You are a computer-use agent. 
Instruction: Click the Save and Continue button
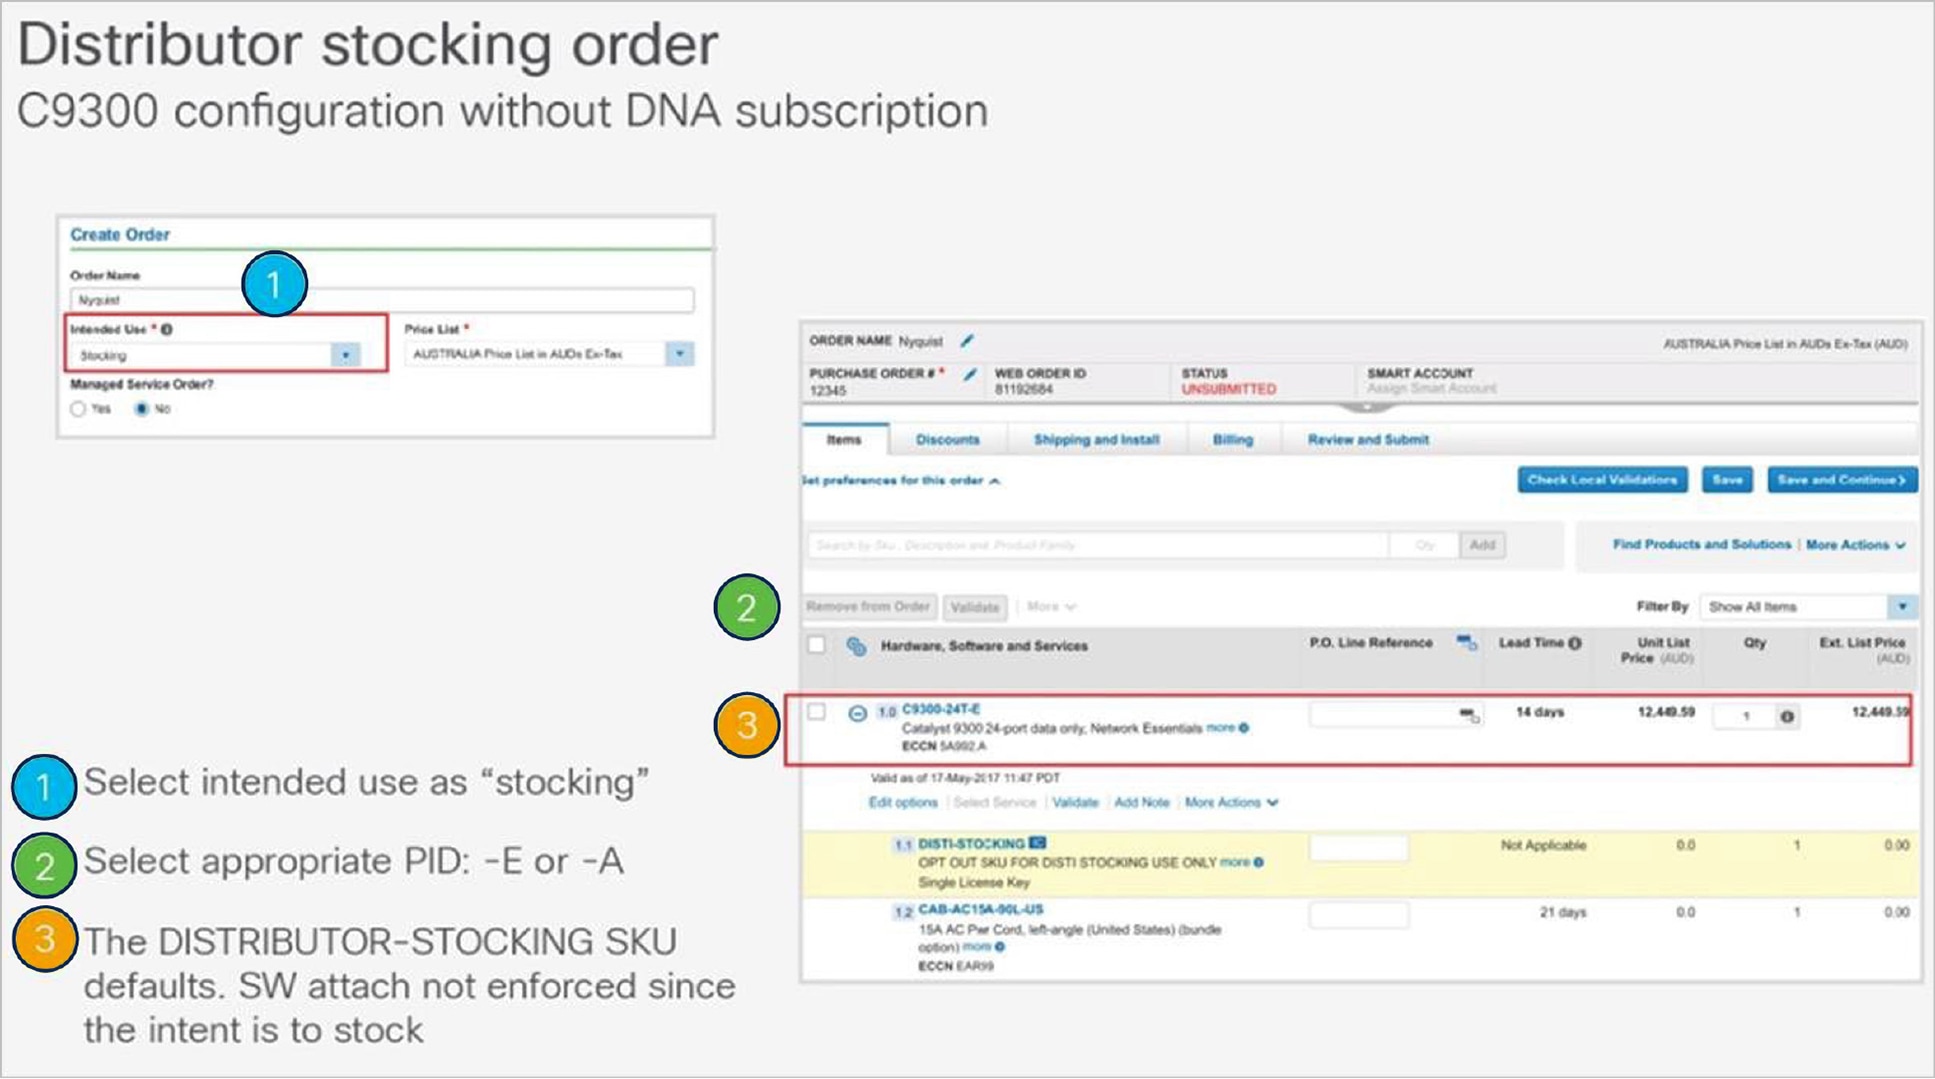pos(1841,480)
